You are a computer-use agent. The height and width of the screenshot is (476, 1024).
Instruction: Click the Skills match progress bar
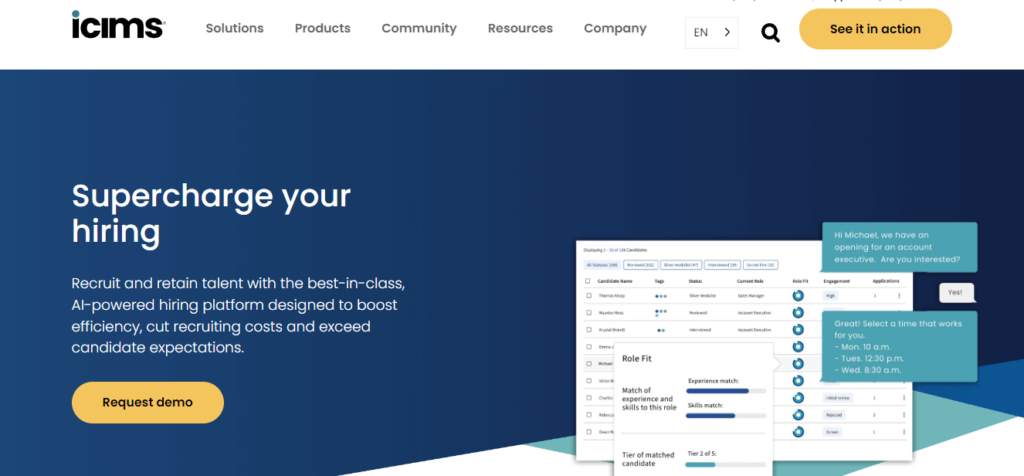coord(726,416)
